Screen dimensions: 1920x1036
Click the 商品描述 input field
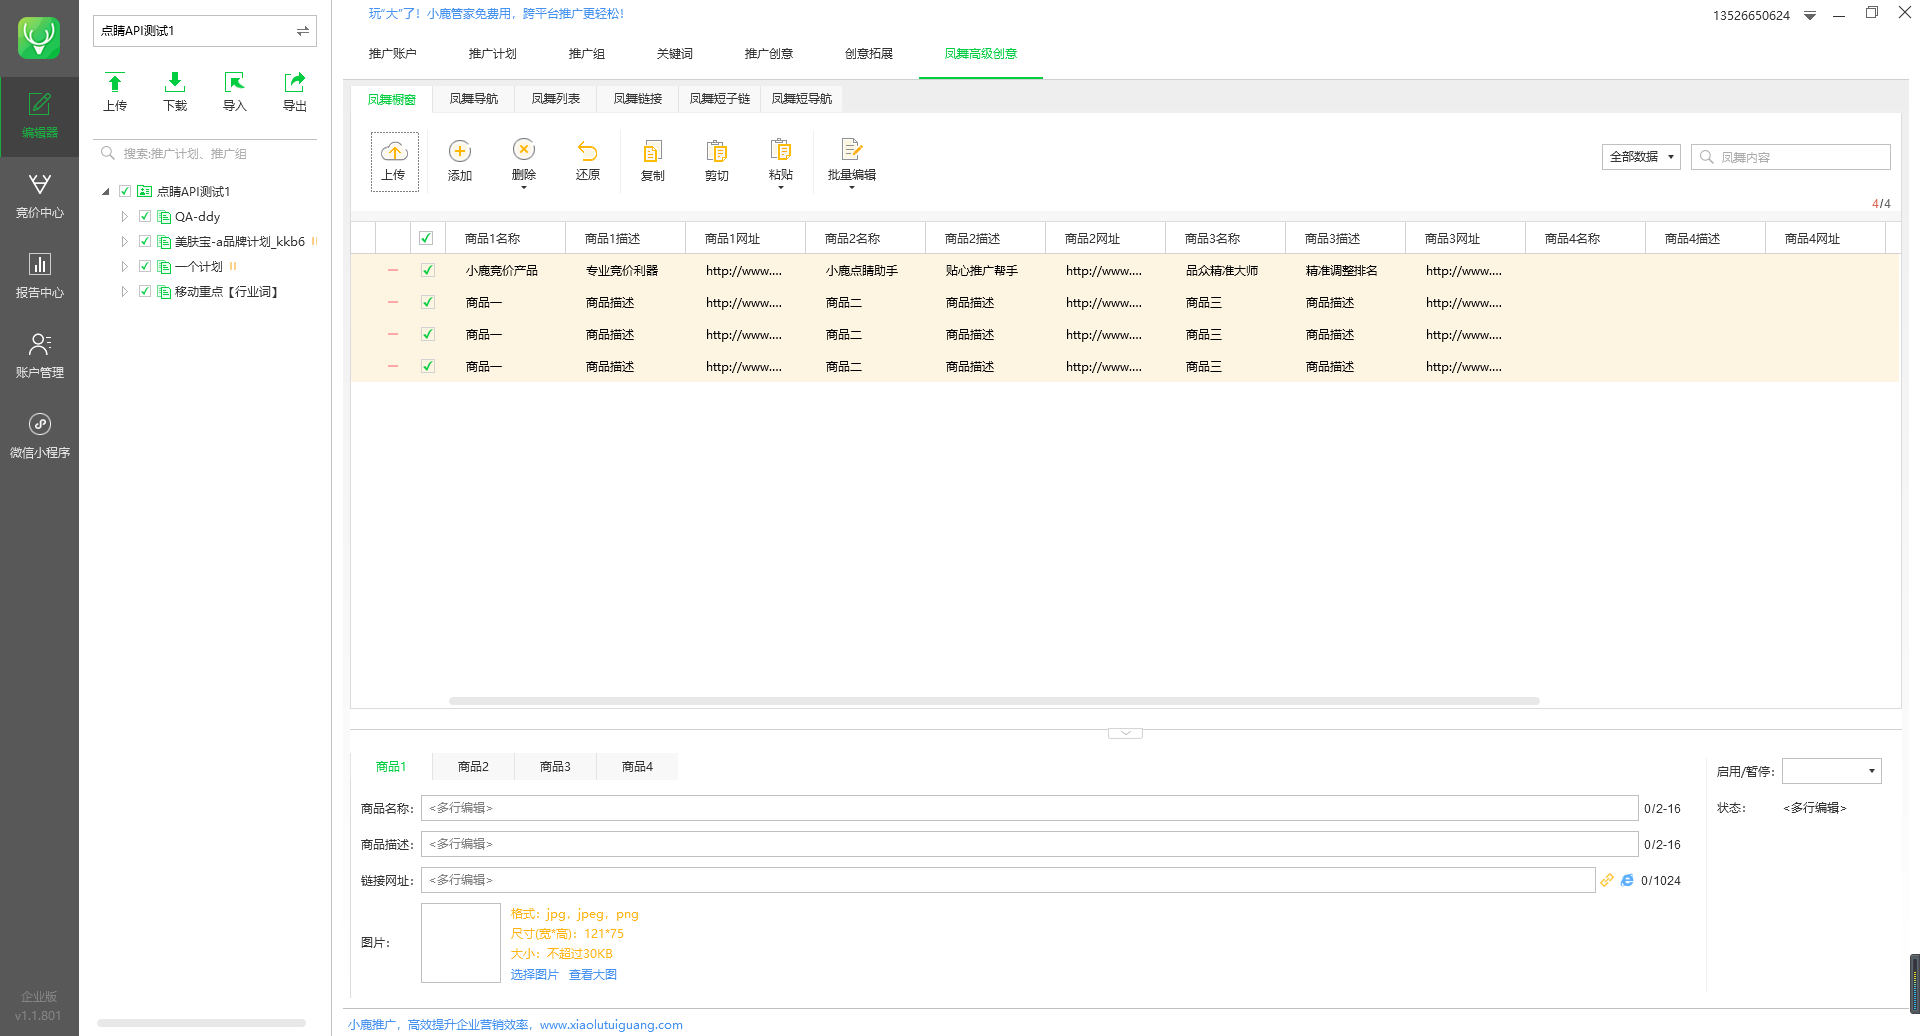click(1029, 844)
